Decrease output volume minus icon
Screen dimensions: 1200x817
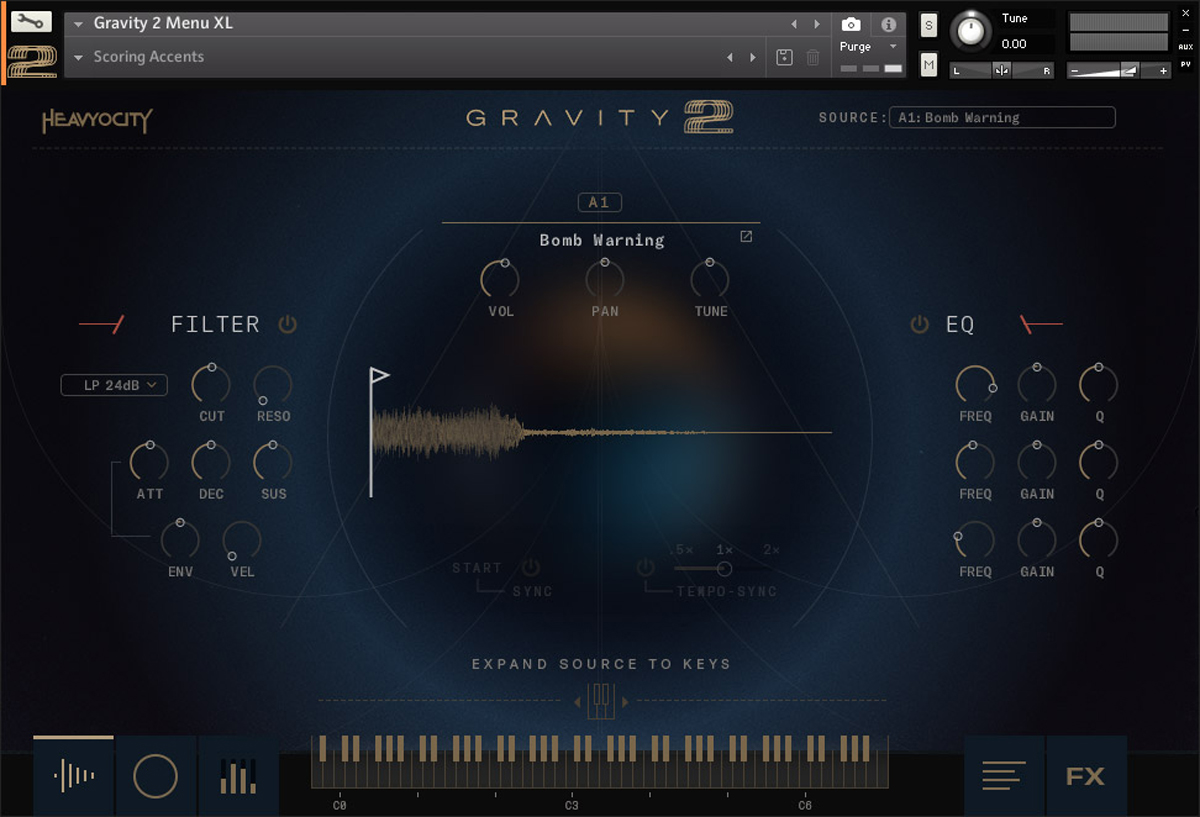1075,71
